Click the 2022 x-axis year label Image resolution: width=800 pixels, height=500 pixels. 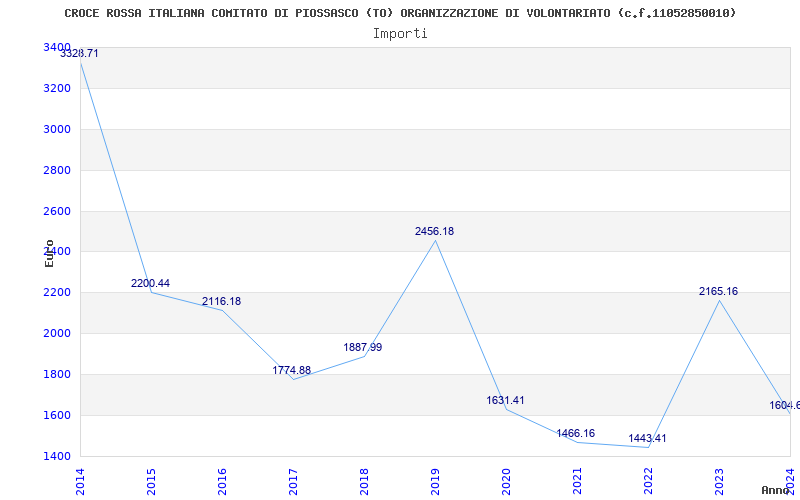tap(648, 482)
